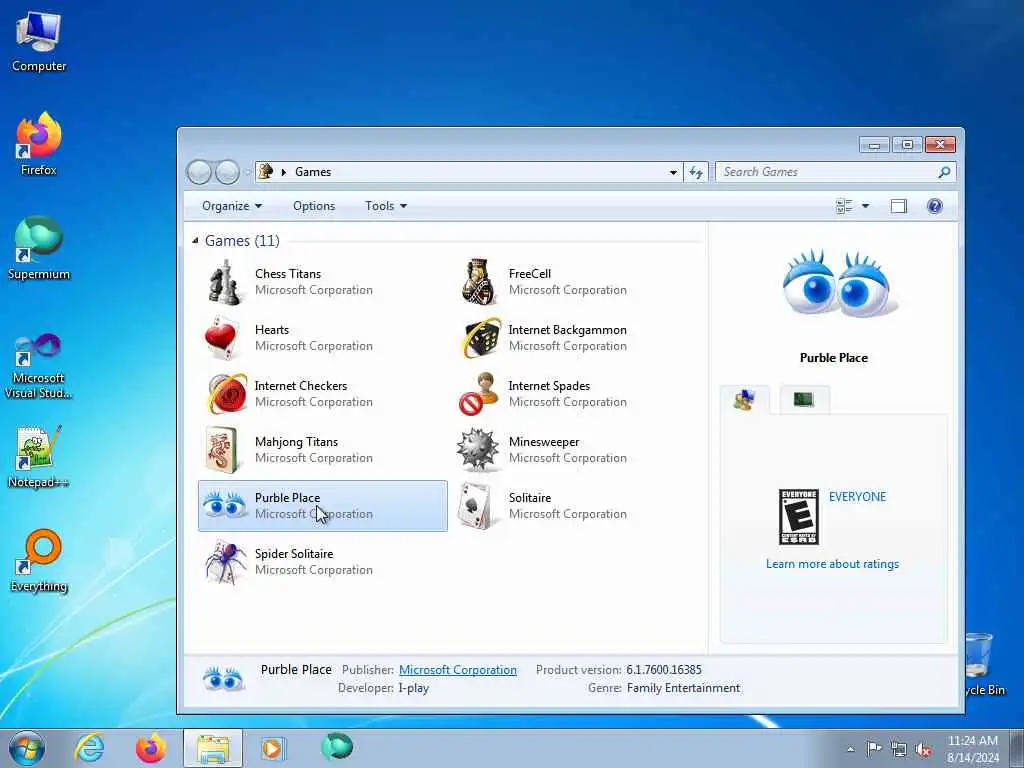The width and height of the screenshot is (1024, 768).
Task: Click Options in the toolbar
Action: [x=314, y=206]
